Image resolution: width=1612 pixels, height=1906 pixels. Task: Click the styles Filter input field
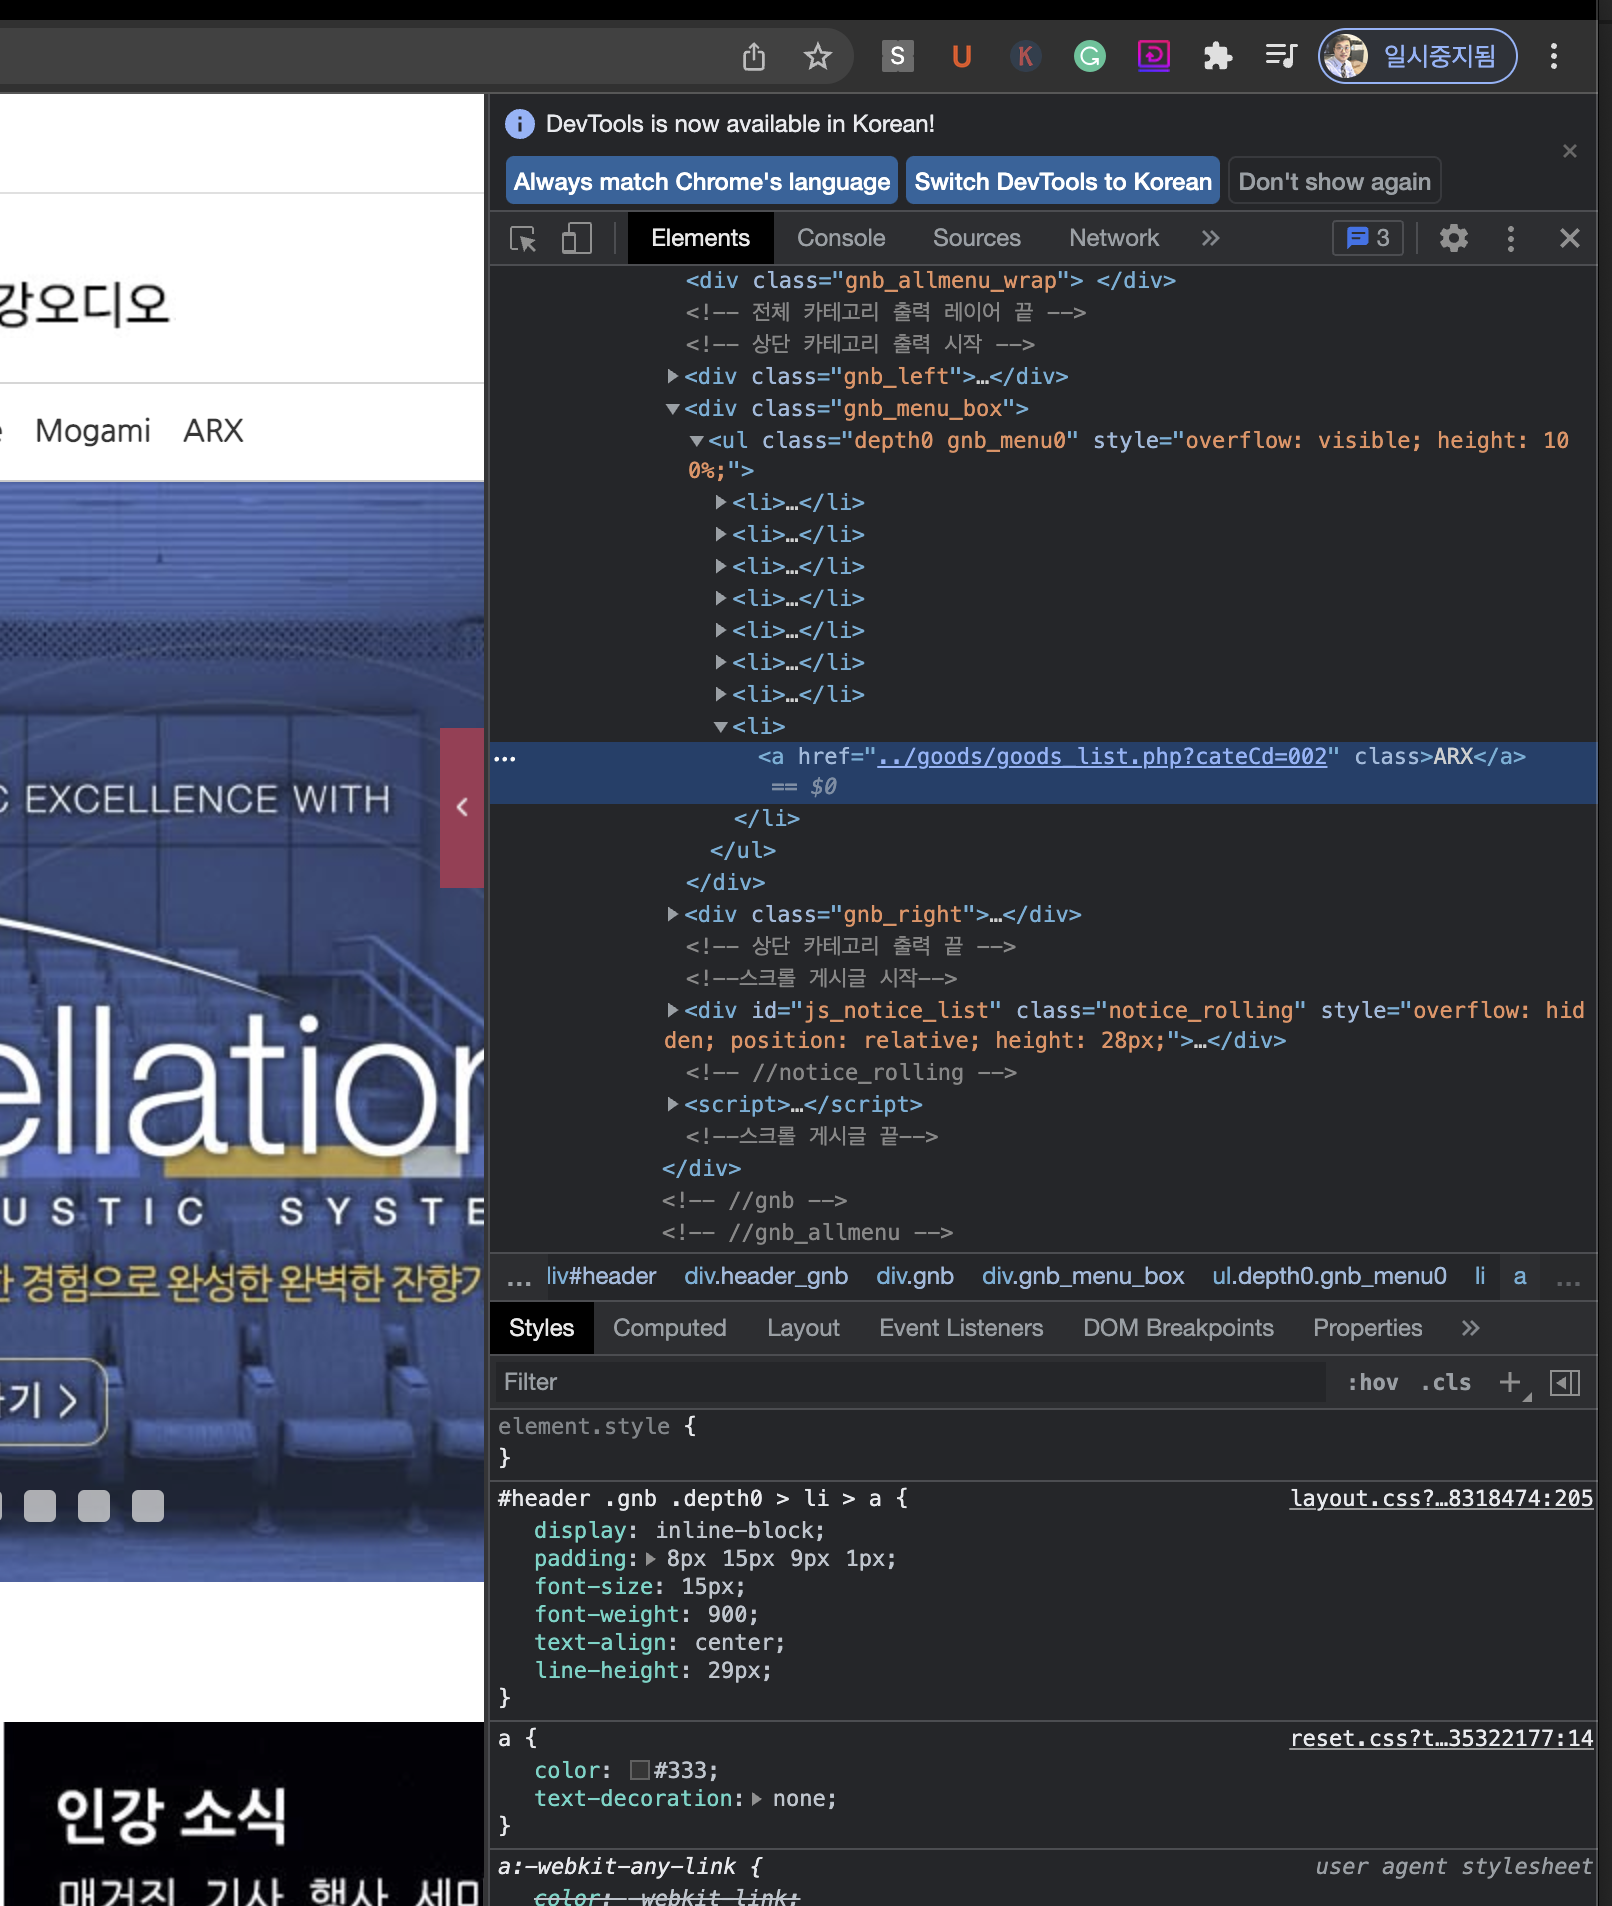910,1382
